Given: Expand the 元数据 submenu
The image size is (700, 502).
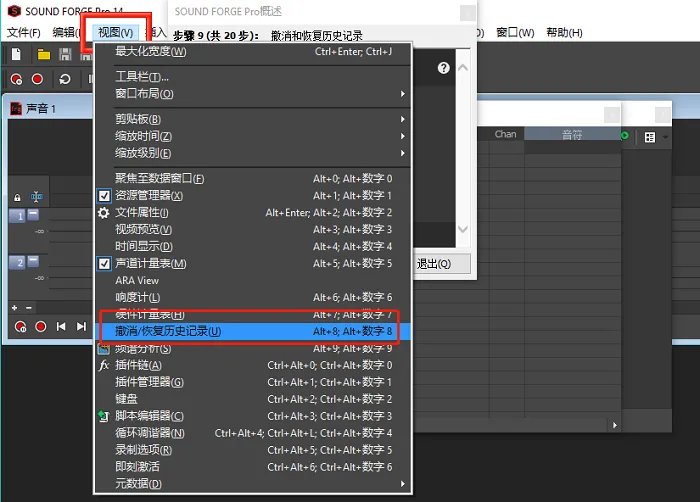Looking at the screenshot, I should pyautogui.click(x=253, y=483).
